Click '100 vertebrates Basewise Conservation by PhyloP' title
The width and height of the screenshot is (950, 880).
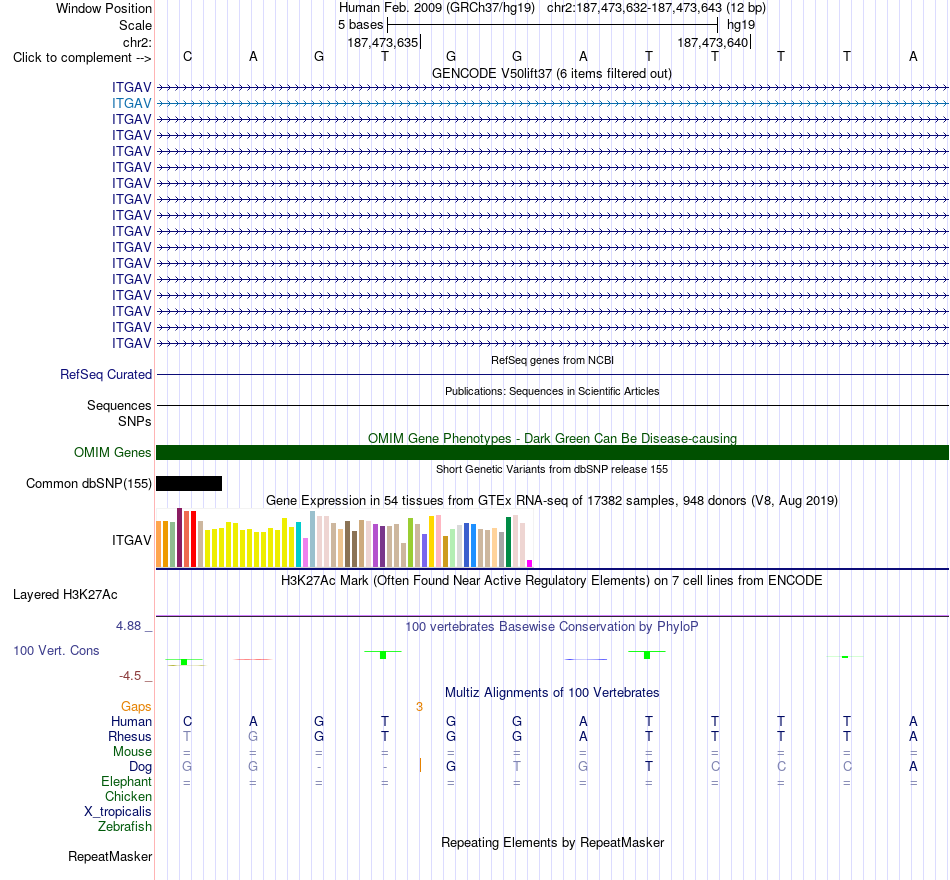click(x=552, y=627)
